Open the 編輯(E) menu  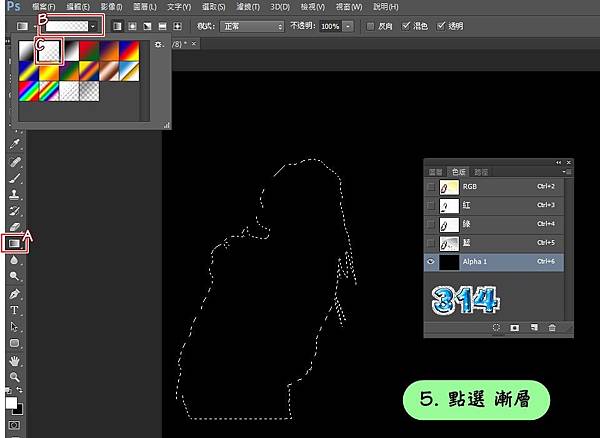78,7
